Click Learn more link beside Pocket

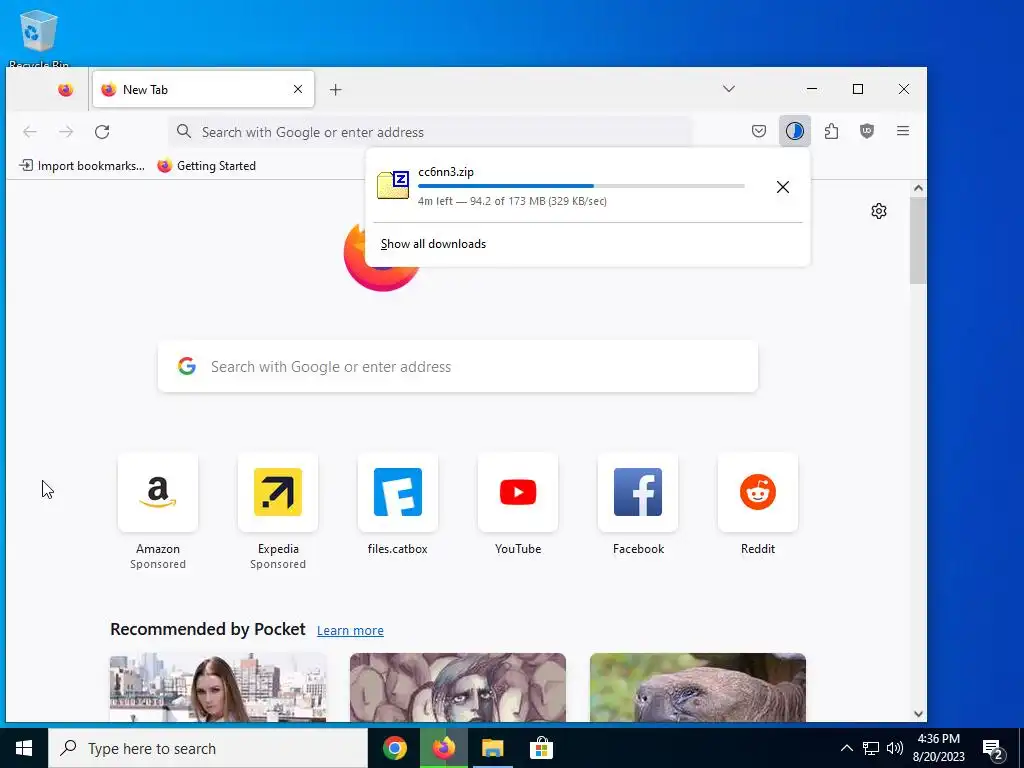[350, 631]
